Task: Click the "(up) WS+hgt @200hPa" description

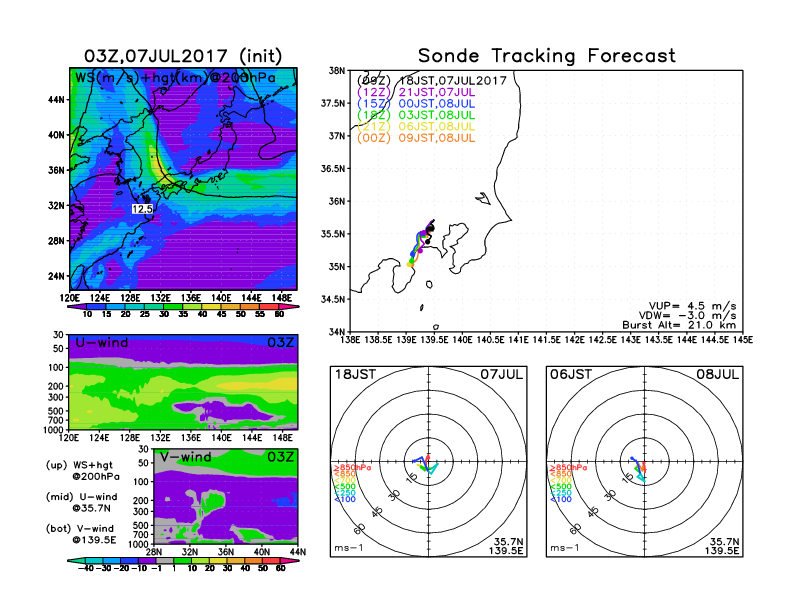Action: tap(83, 471)
